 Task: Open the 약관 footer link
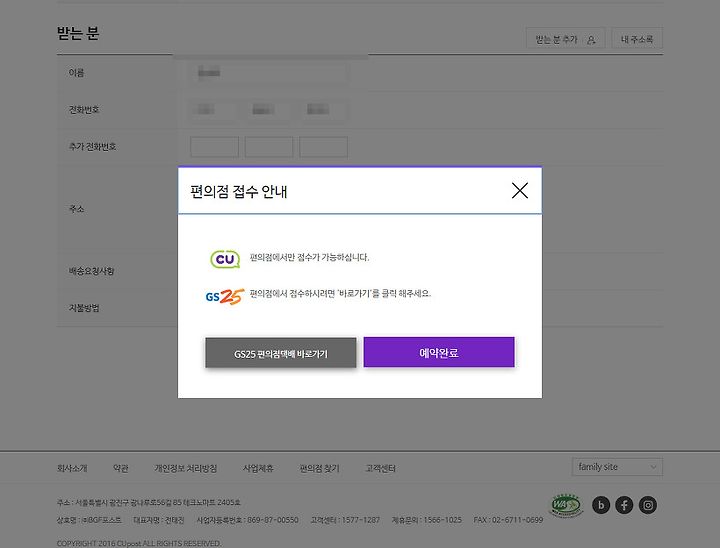click(121, 468)
